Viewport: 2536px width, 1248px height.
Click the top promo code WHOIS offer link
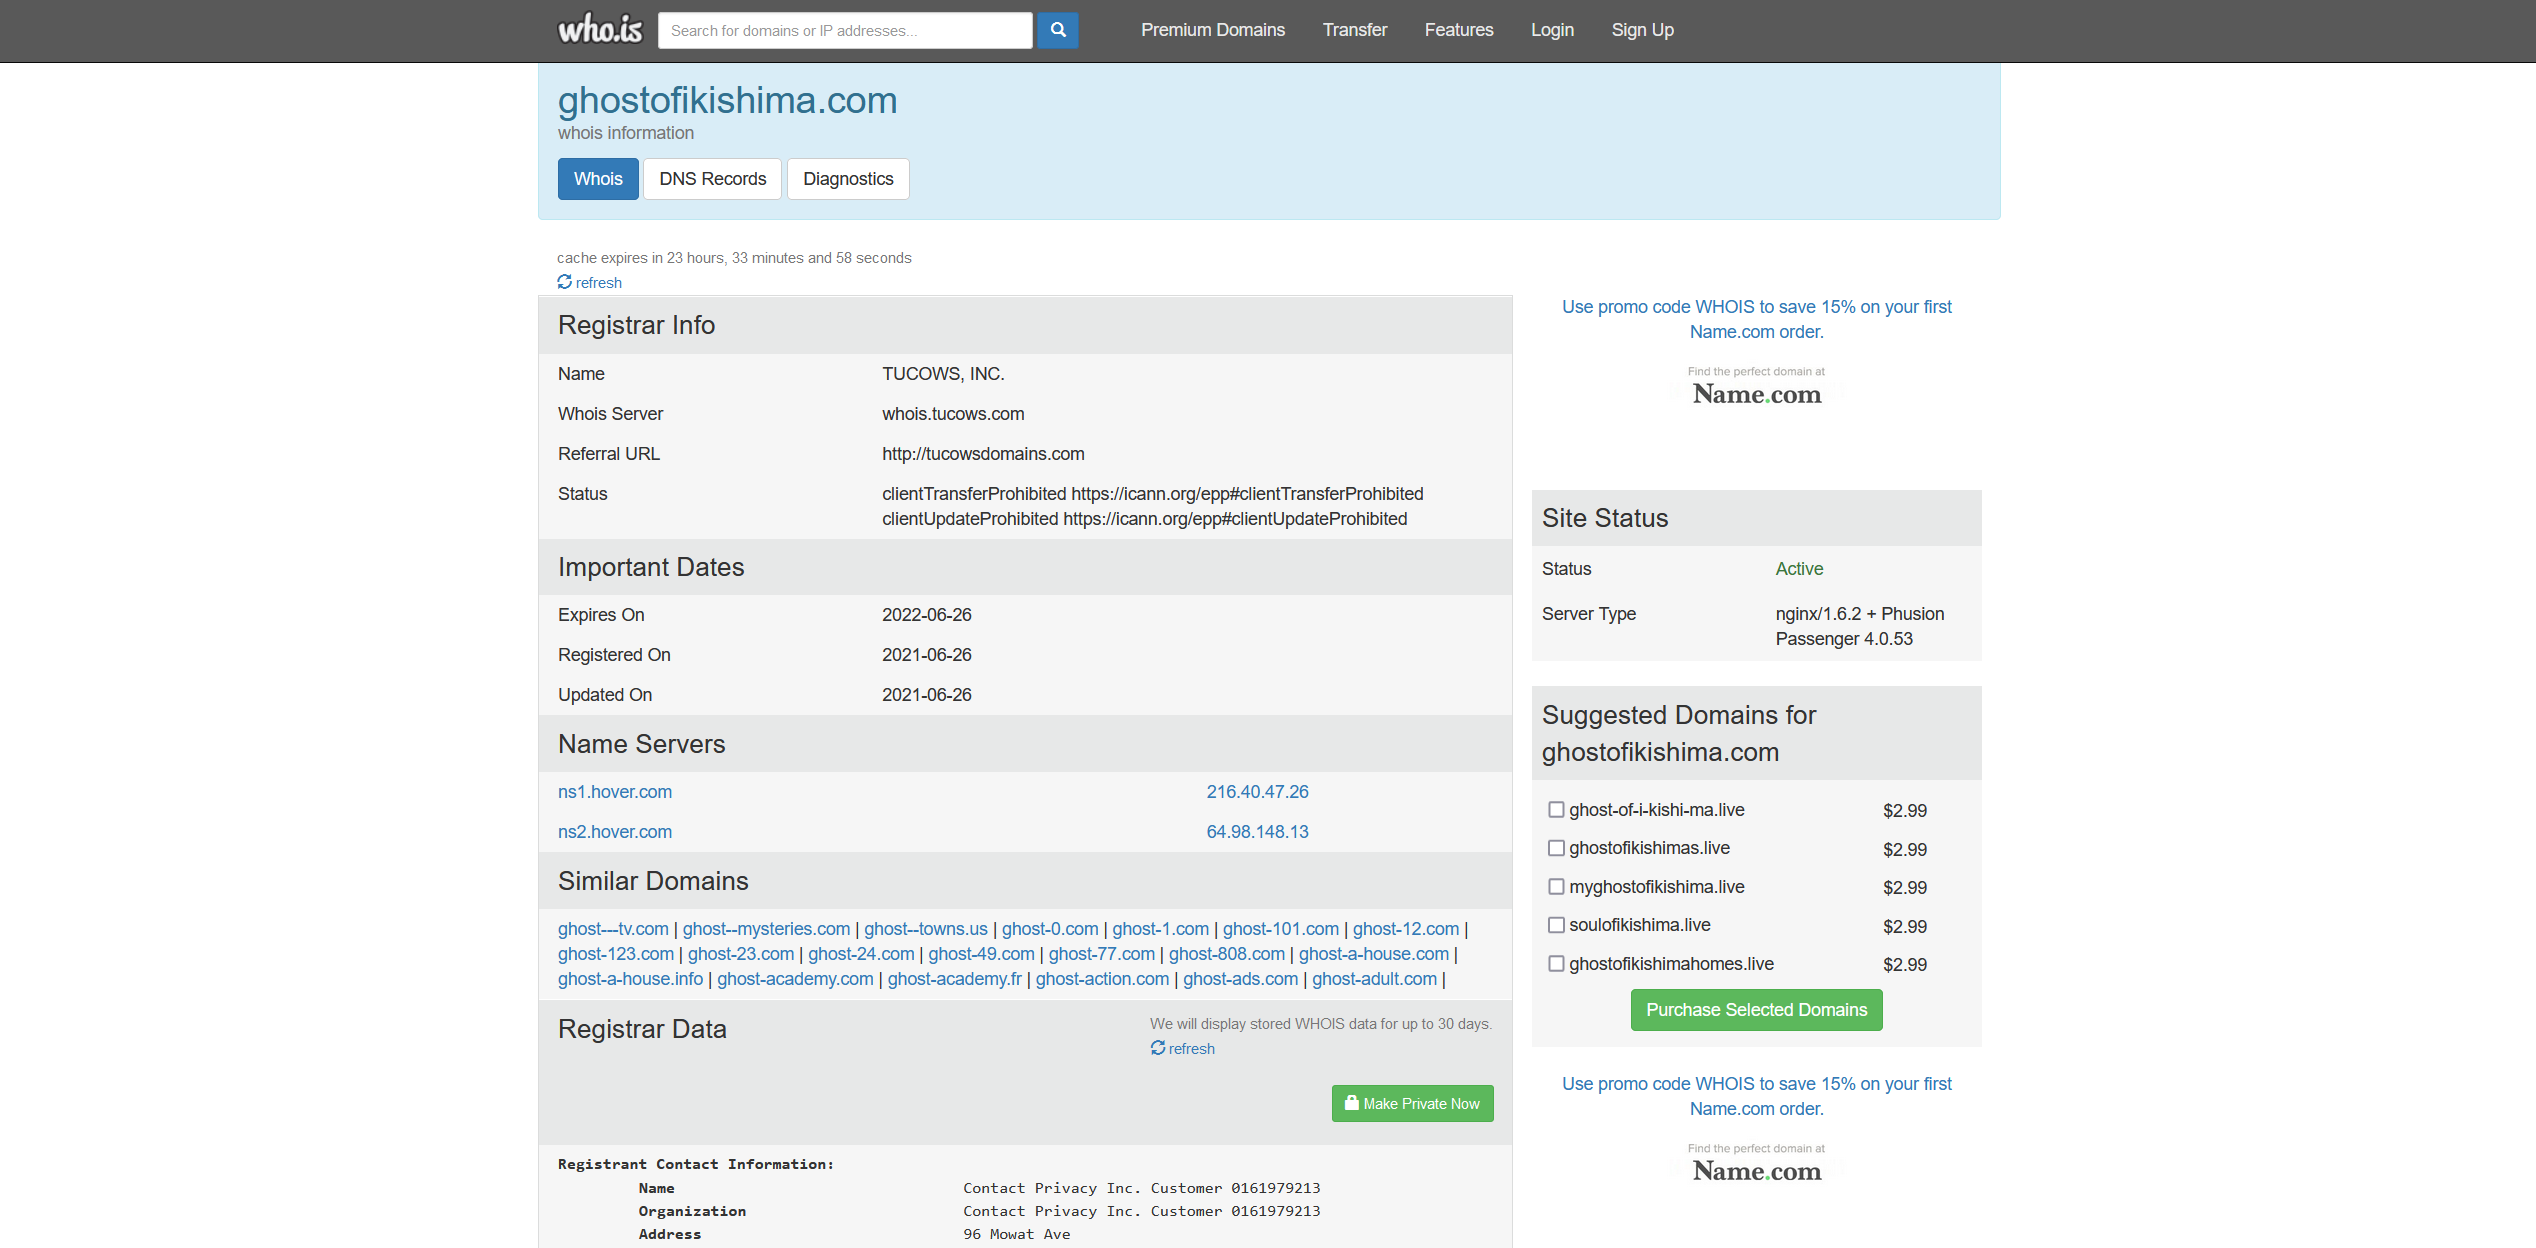[1757, 319]
